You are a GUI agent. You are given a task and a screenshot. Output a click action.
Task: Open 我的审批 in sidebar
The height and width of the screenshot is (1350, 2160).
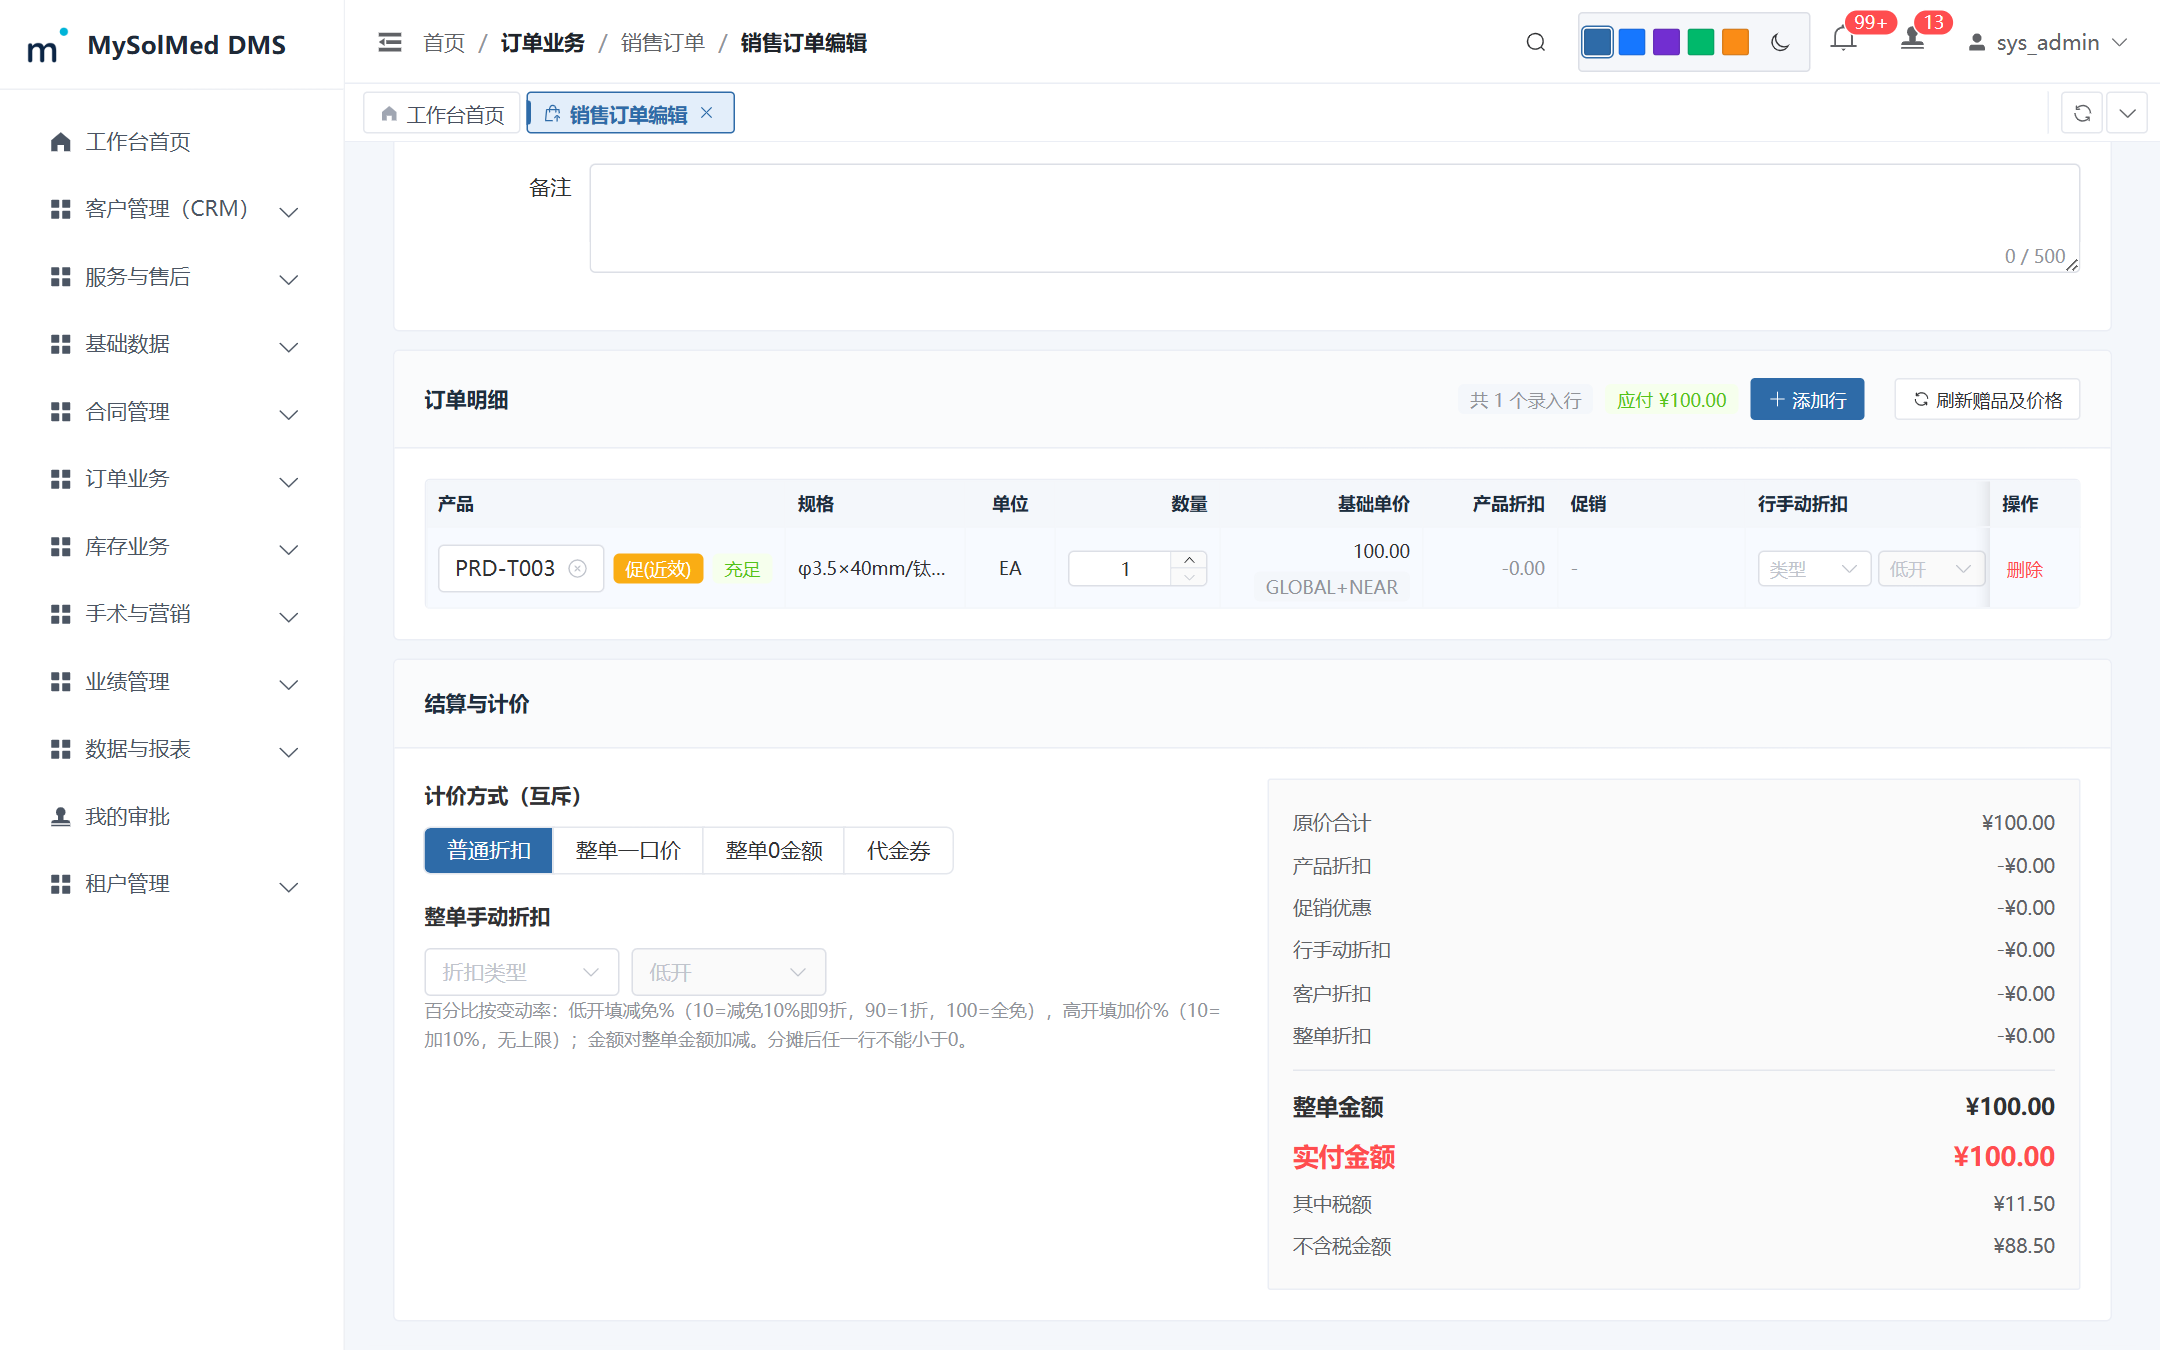[172, 817]
